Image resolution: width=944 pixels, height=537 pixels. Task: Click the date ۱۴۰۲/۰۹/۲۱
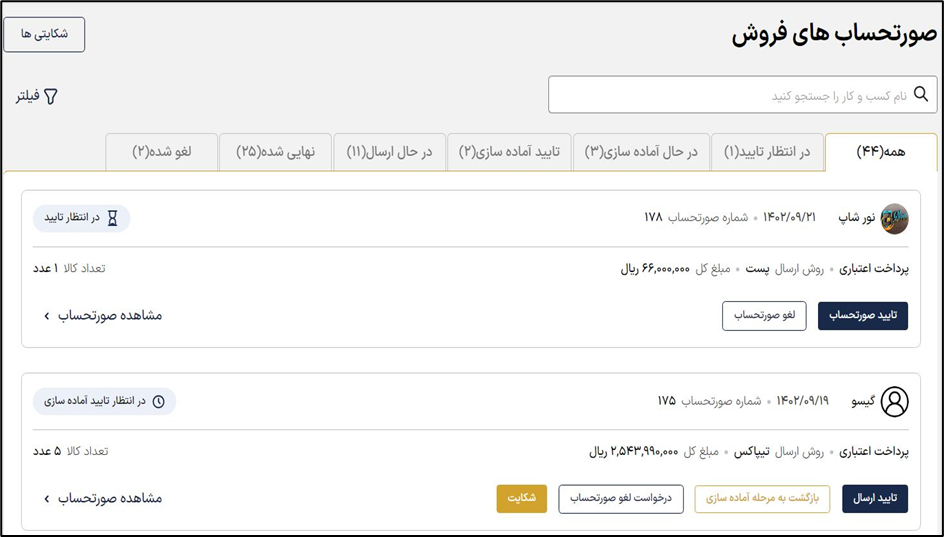[x=789, y=218]
